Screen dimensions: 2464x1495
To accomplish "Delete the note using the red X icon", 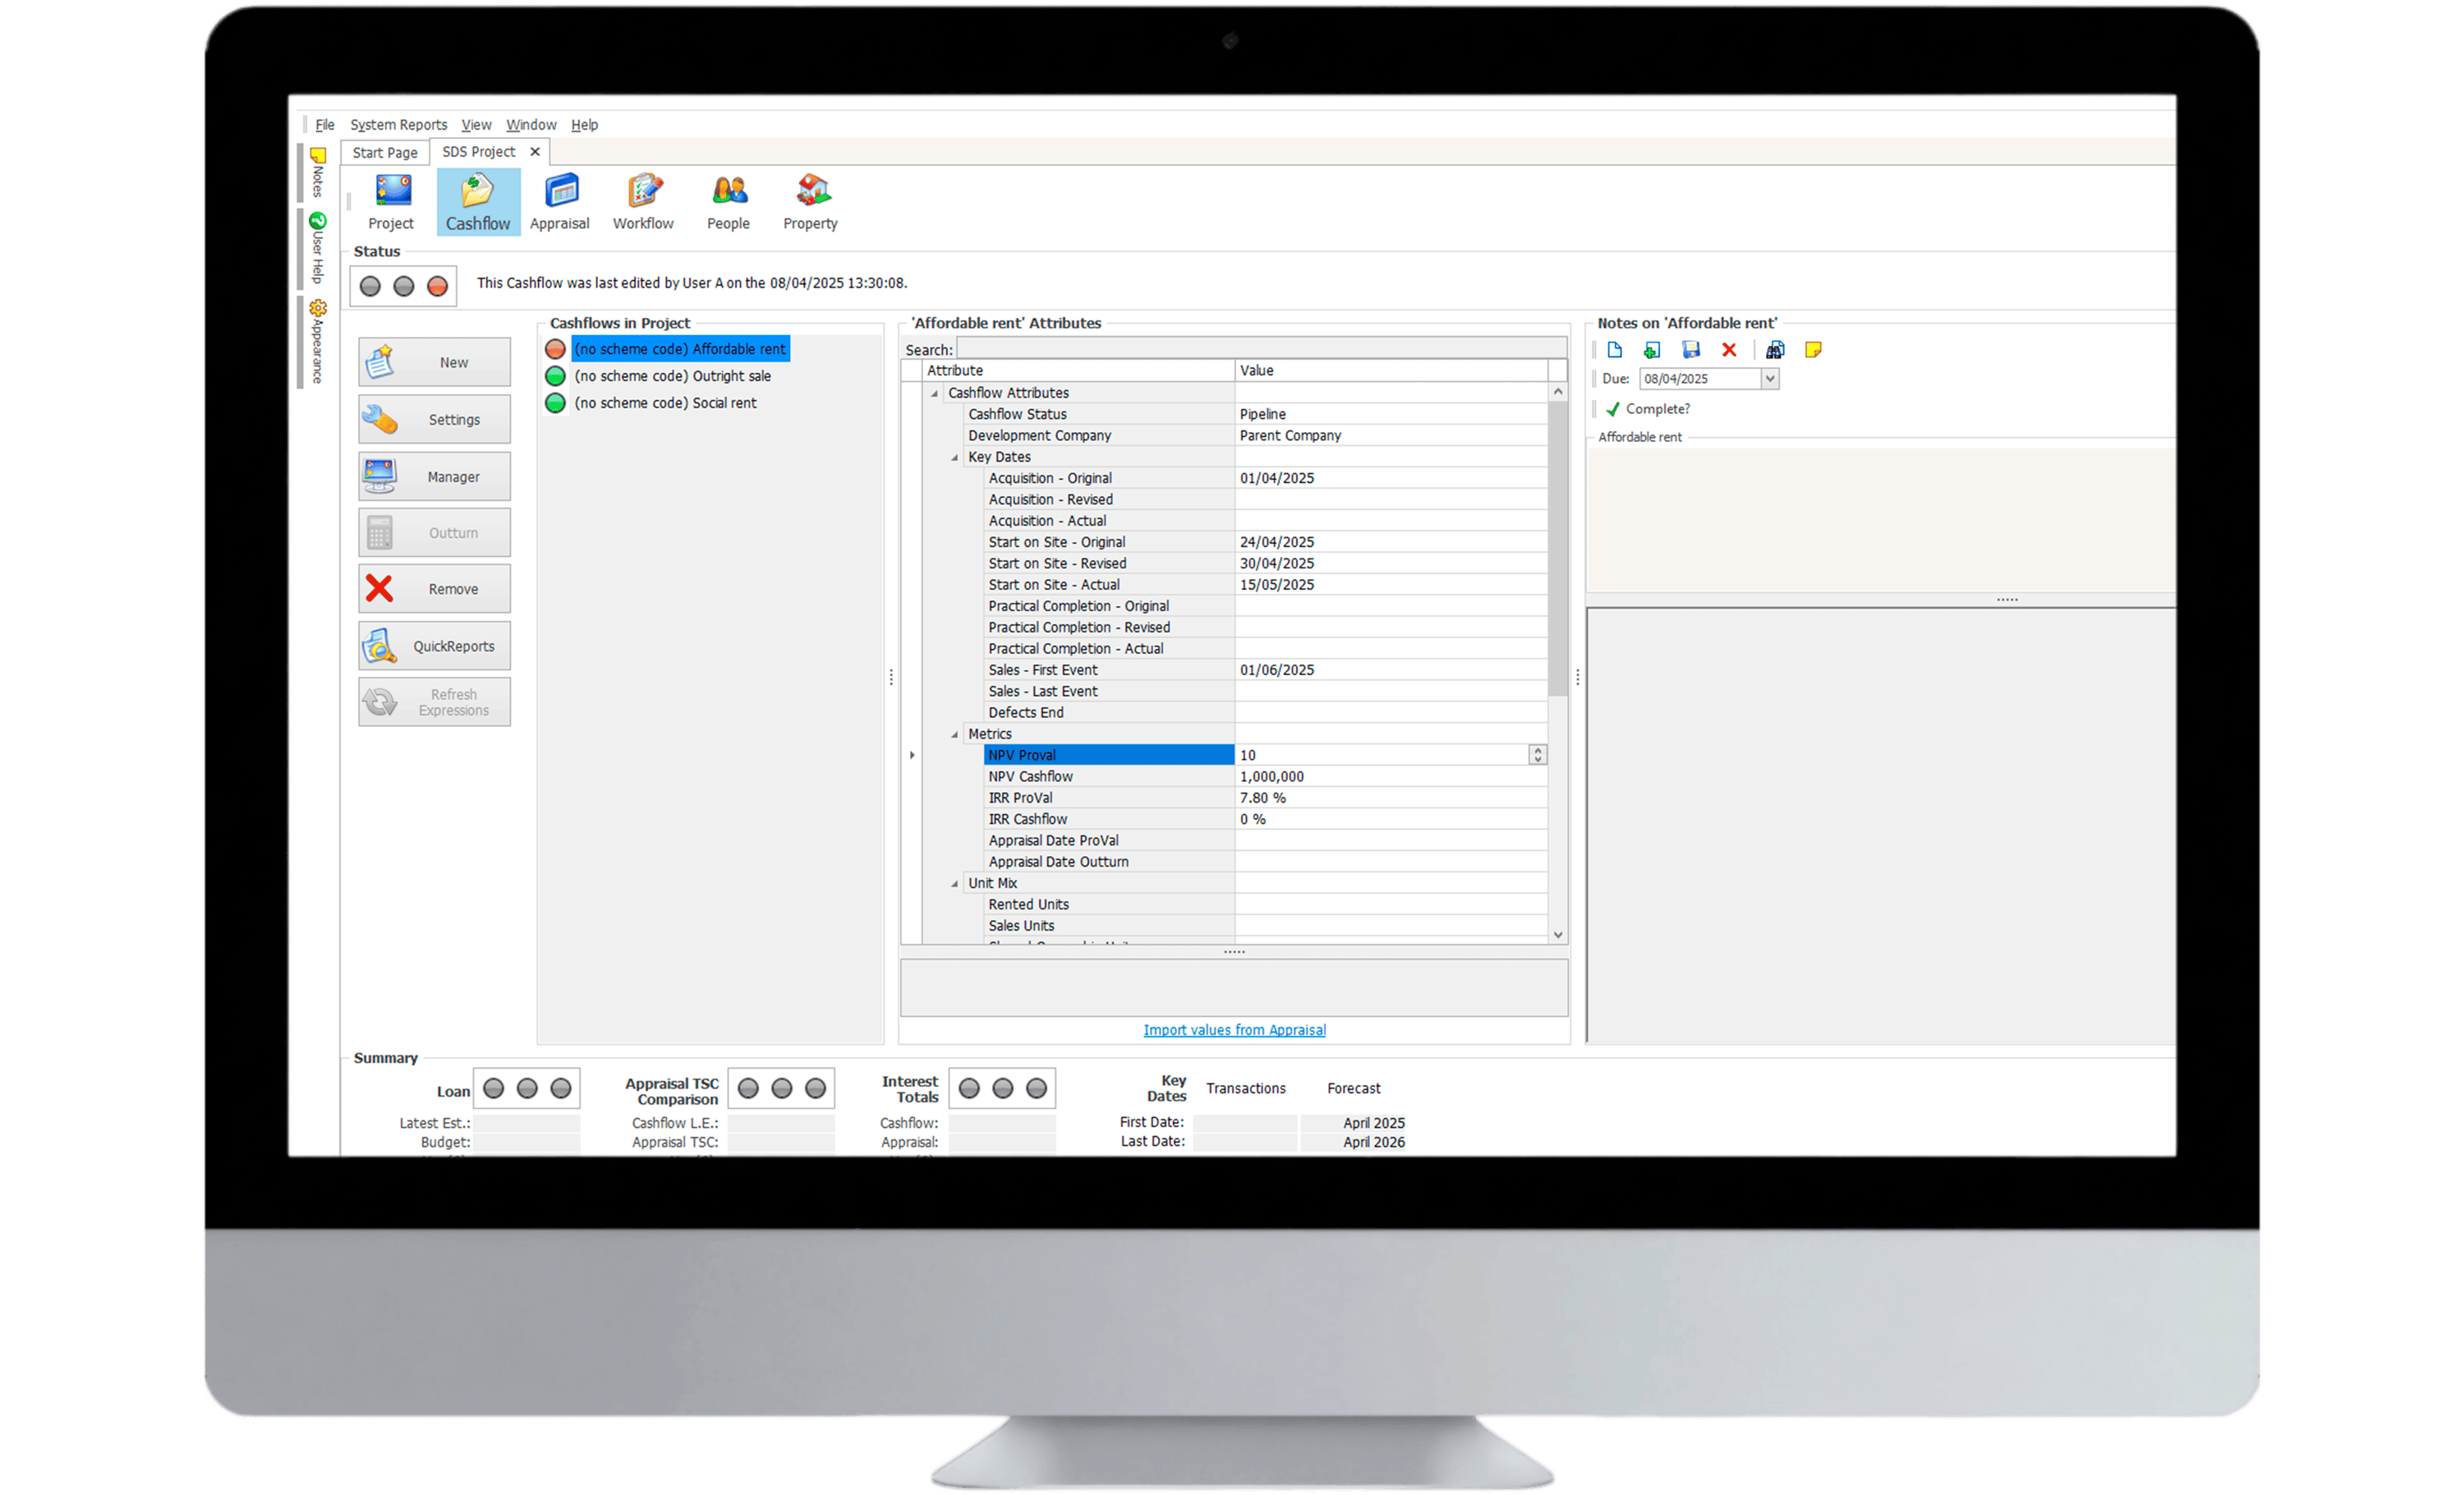I will click(x=1730, y=350).
